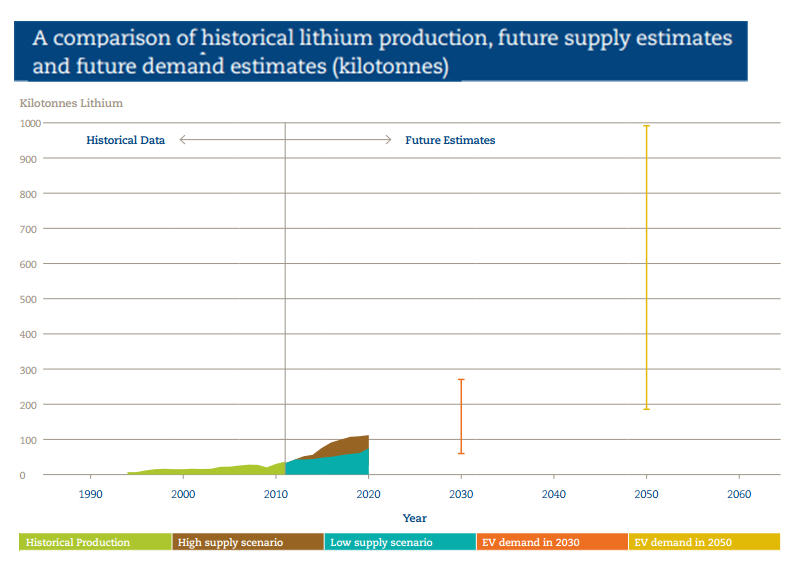Click the Future Estimates label

pos(450,140)
